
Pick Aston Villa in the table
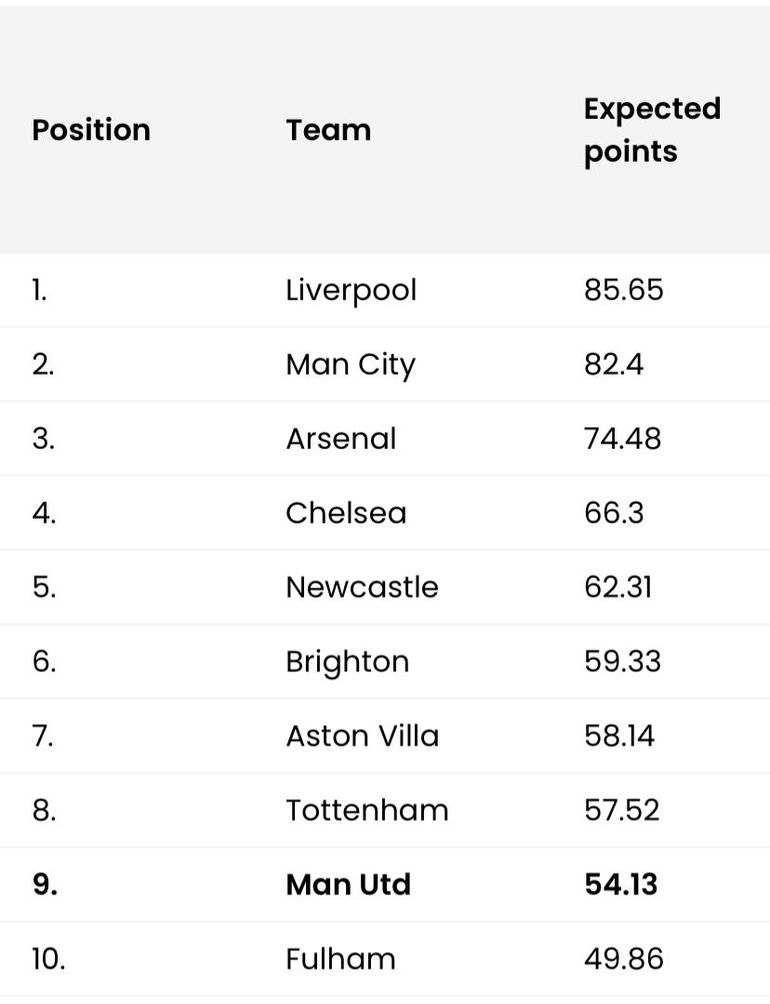click(x=362, y=736)
